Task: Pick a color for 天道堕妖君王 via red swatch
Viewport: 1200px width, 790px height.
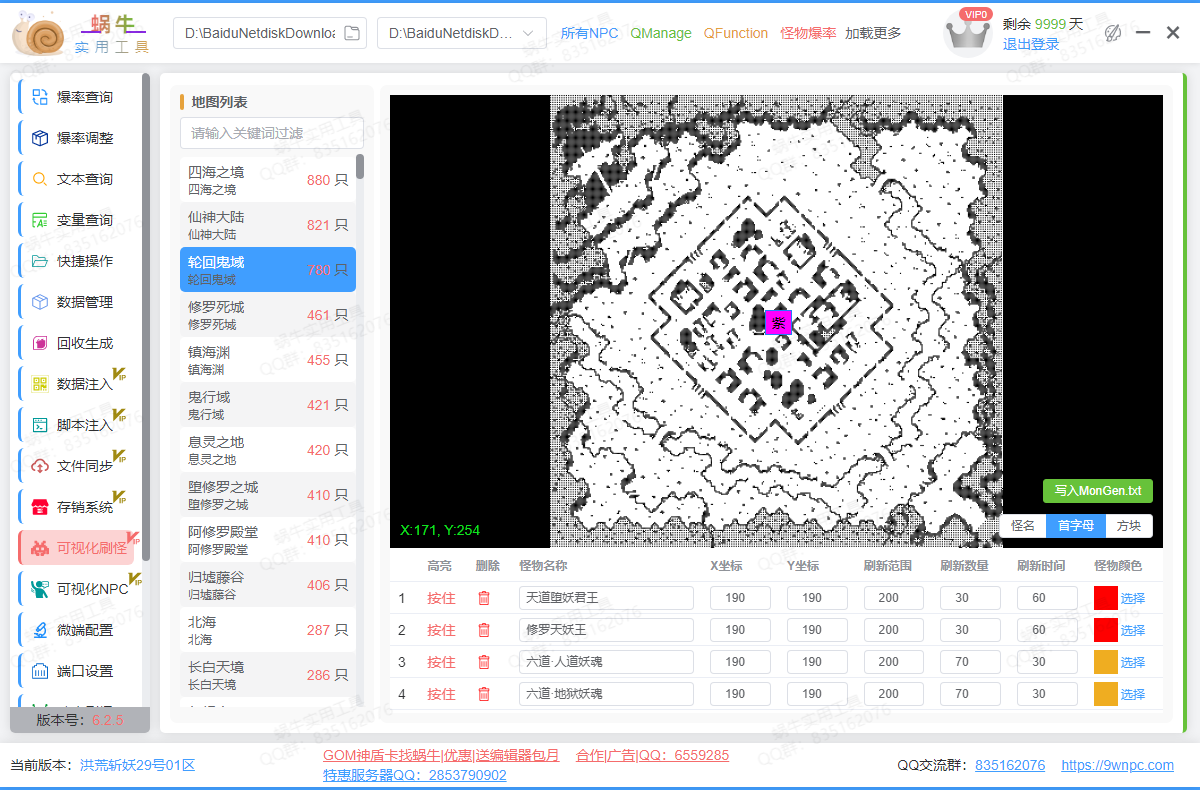Action: coord(1106,597)
